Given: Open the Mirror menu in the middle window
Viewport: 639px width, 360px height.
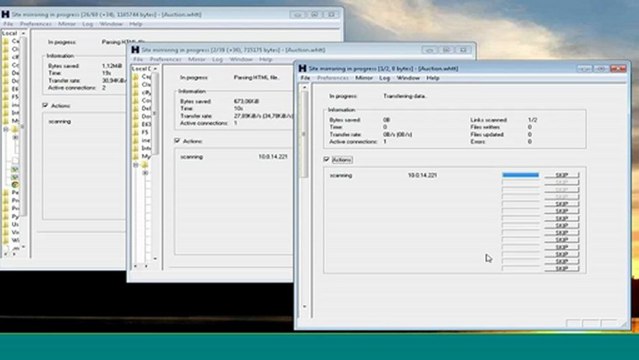Looking at the screenshot, I should [x=197, y=60].
